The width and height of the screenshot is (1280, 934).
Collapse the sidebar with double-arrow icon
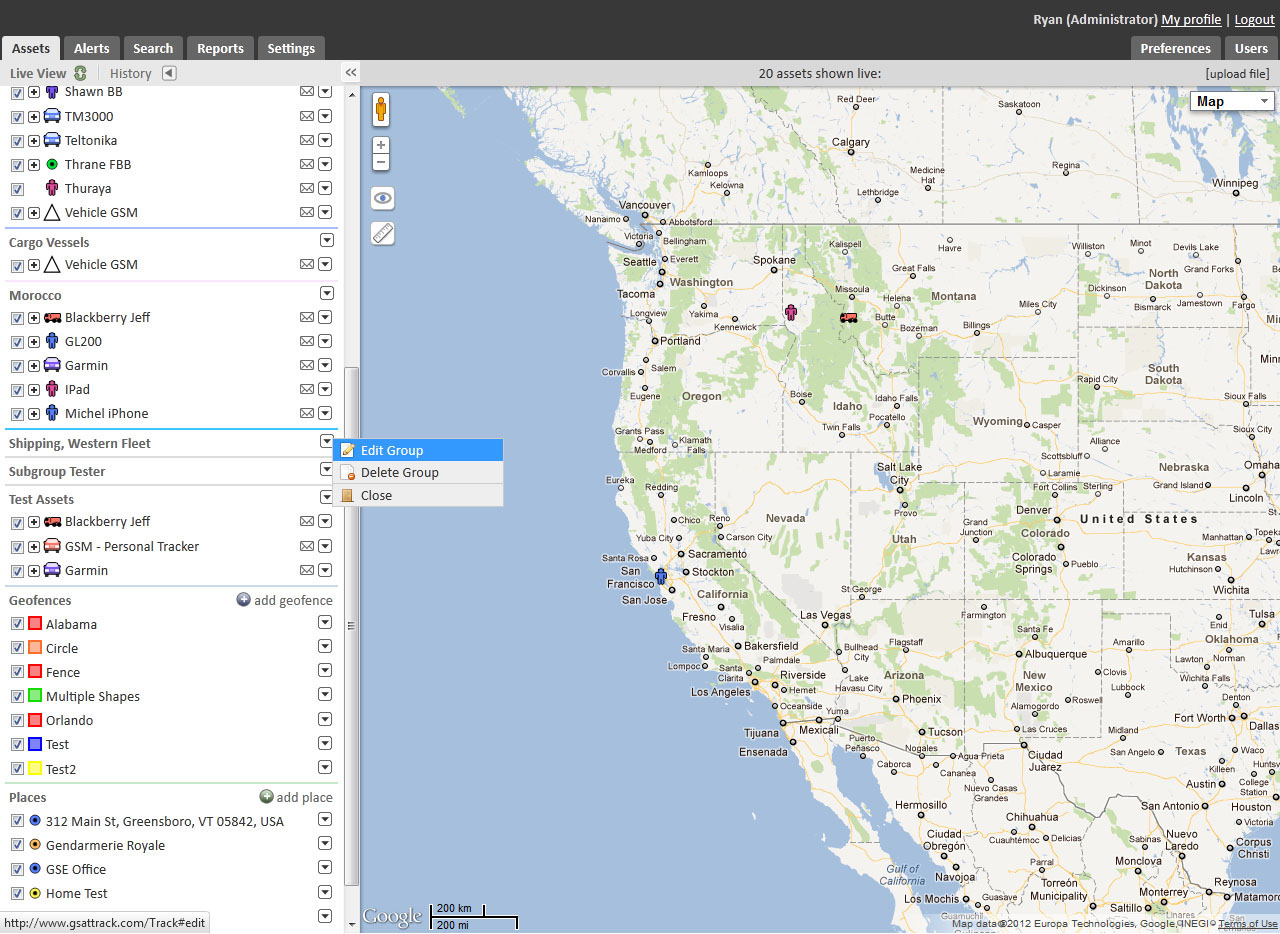coord(351,73)
